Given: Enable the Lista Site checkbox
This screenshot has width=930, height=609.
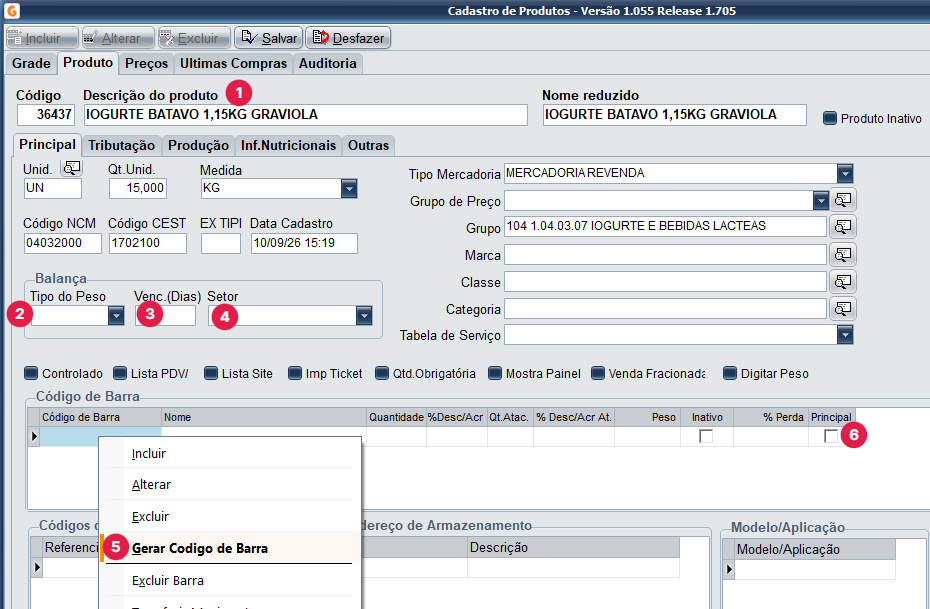Looking at the screenshot, I should (x=211, y=374).
